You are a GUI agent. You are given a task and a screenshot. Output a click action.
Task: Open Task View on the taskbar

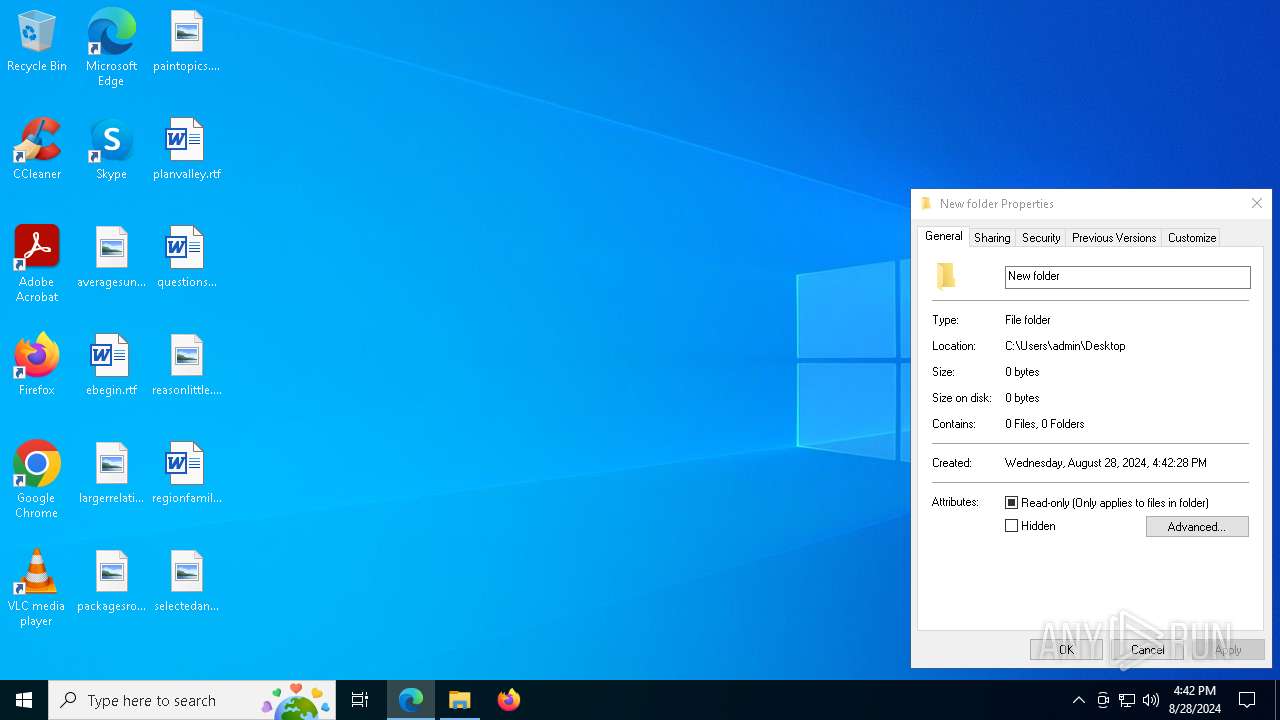point(360,700)
